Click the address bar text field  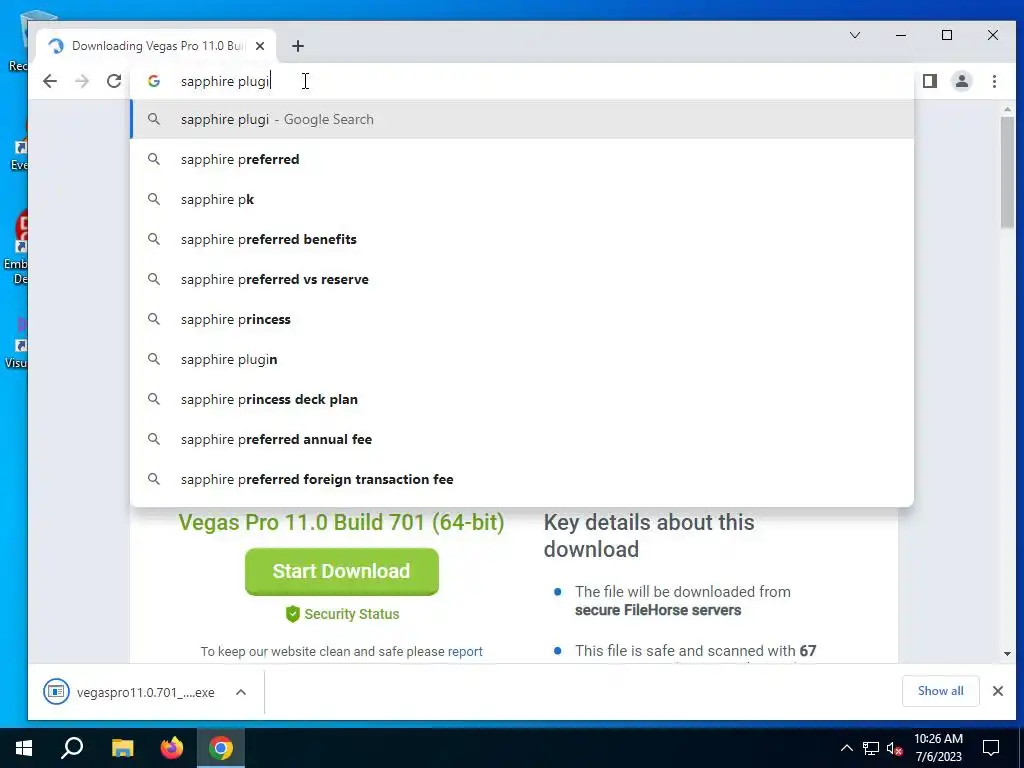point(522,81)
